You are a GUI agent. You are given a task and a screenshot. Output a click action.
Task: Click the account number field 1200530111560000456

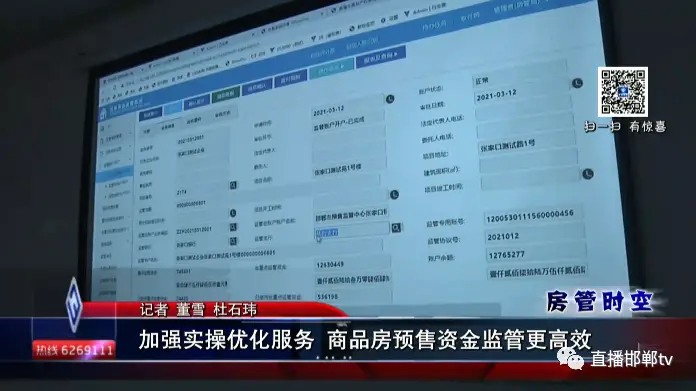point(534,216)
